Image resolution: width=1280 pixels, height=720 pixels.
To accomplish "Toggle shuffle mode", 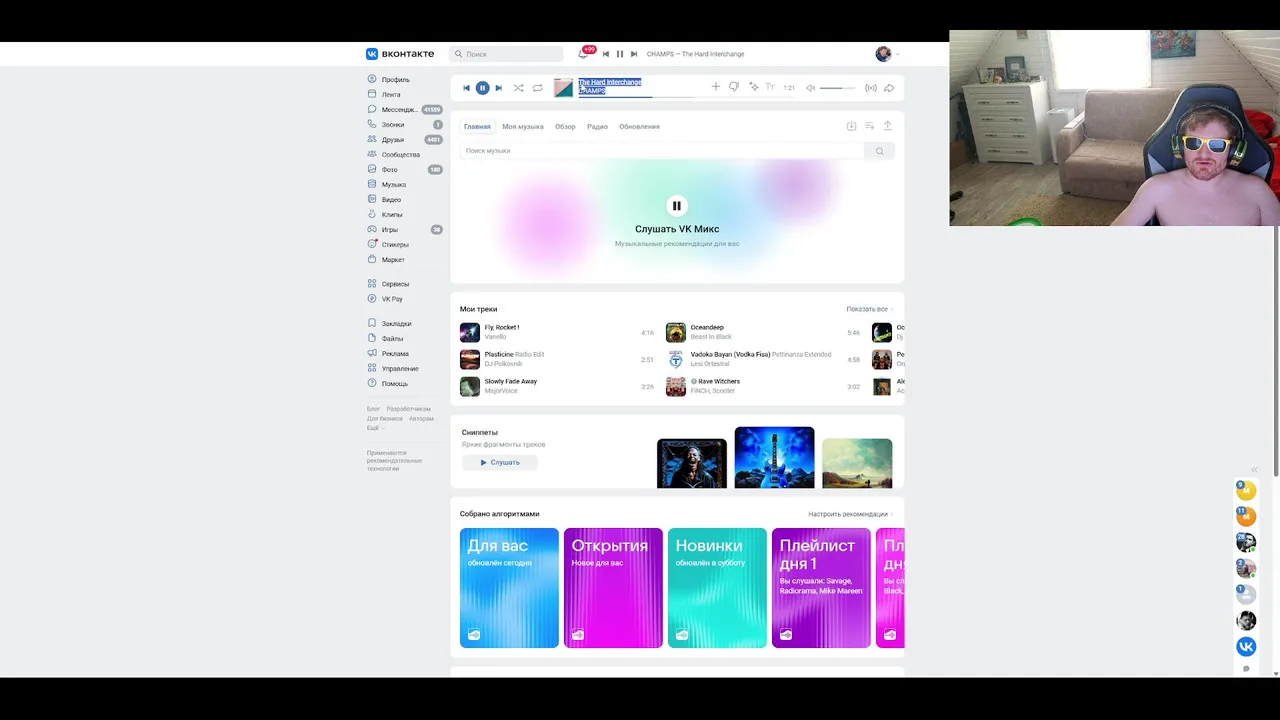I will (x=518, y=88).
